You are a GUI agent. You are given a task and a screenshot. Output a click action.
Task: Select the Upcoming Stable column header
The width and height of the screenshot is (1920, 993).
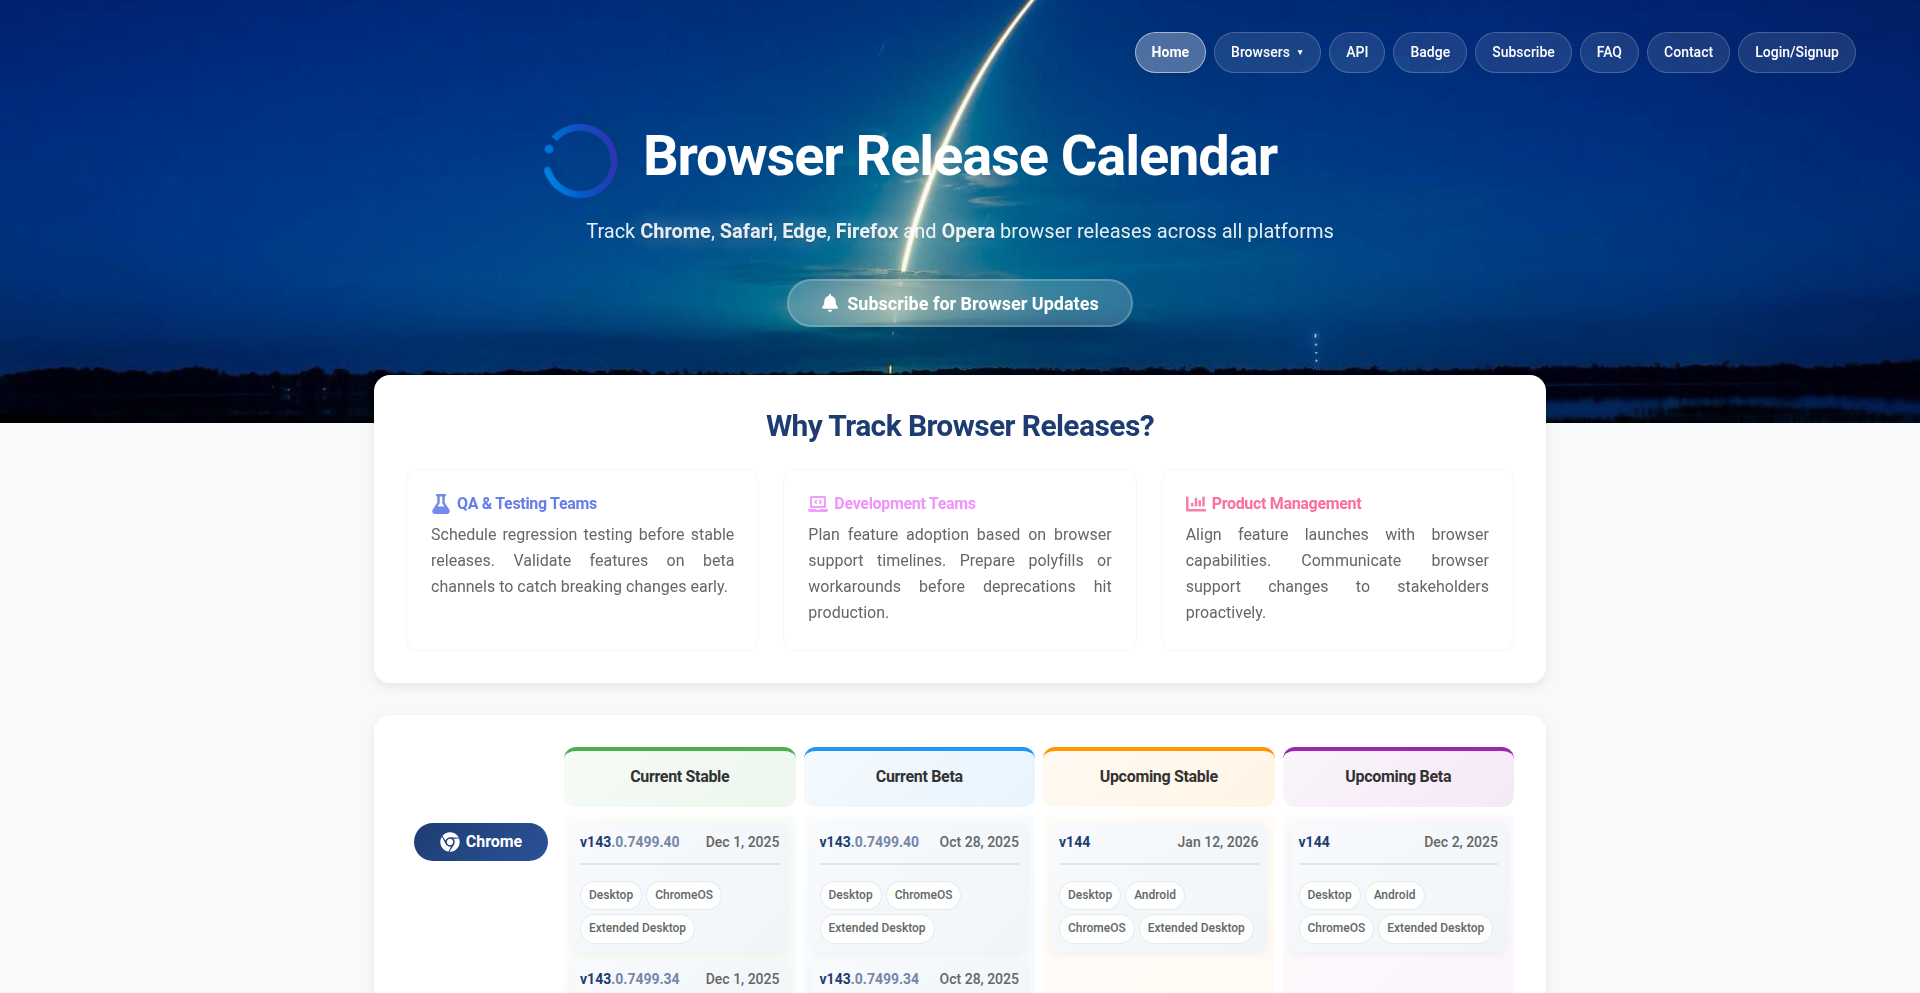point(1159,777)
